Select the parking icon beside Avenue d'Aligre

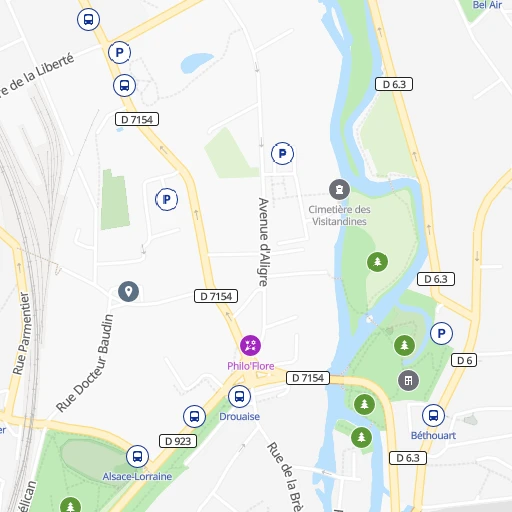(x=282, y=154)
